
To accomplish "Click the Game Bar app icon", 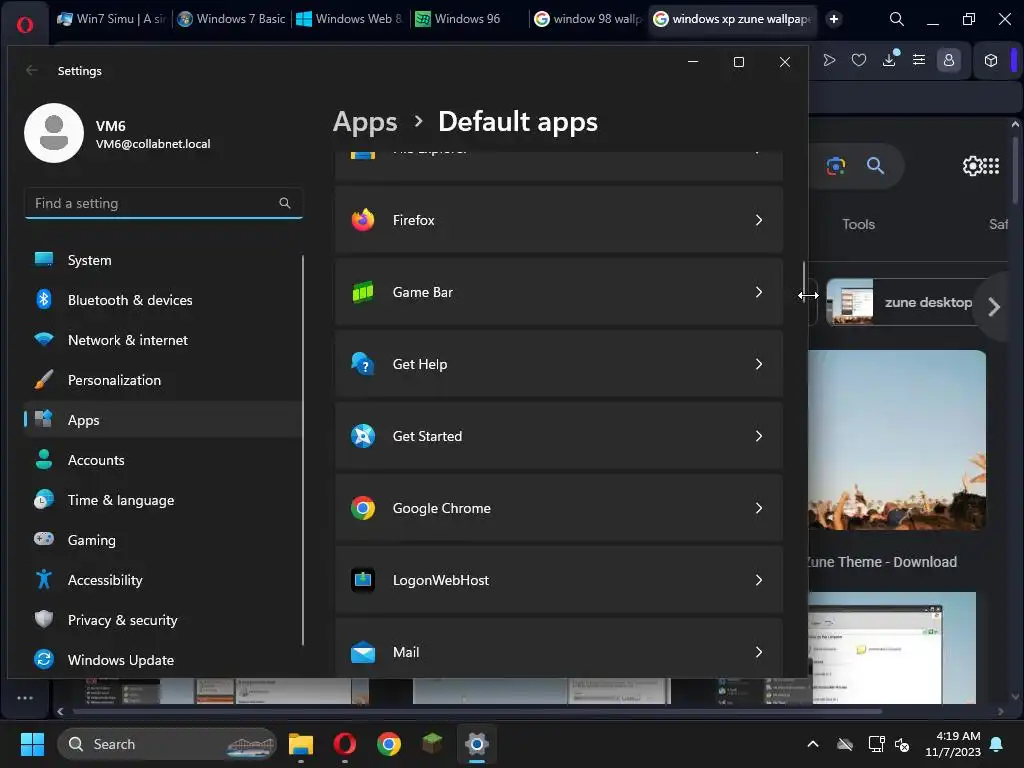I will (x=362, y=292).
